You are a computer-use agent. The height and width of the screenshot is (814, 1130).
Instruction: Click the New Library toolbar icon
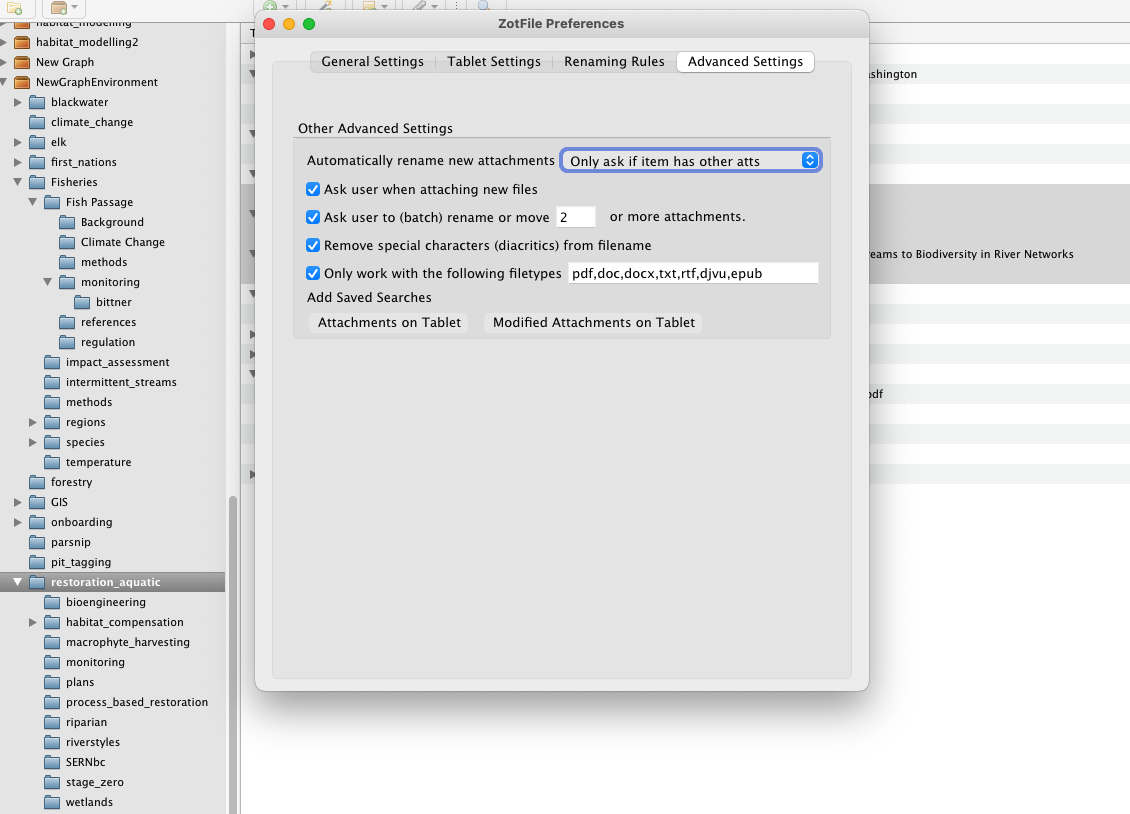(59, 8)
